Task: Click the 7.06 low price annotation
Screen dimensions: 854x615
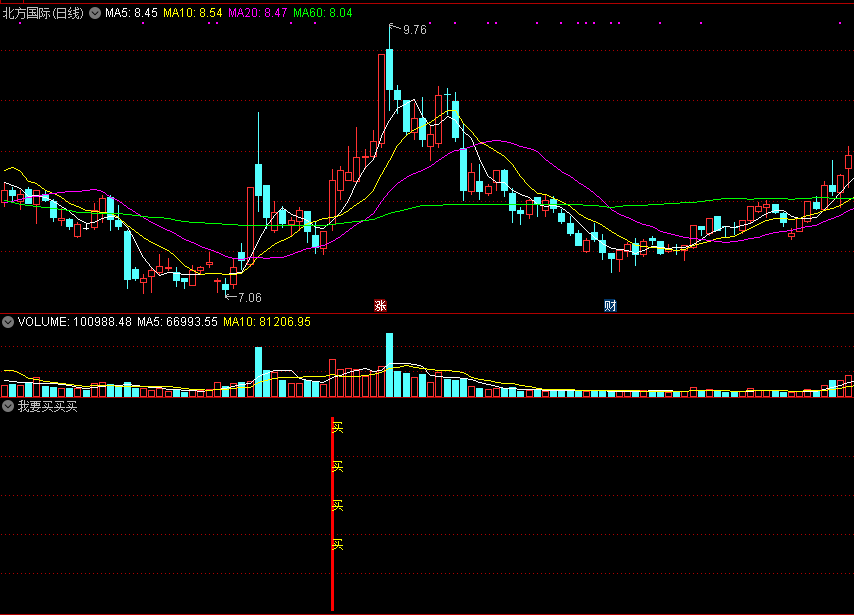Action: [249, 298]
